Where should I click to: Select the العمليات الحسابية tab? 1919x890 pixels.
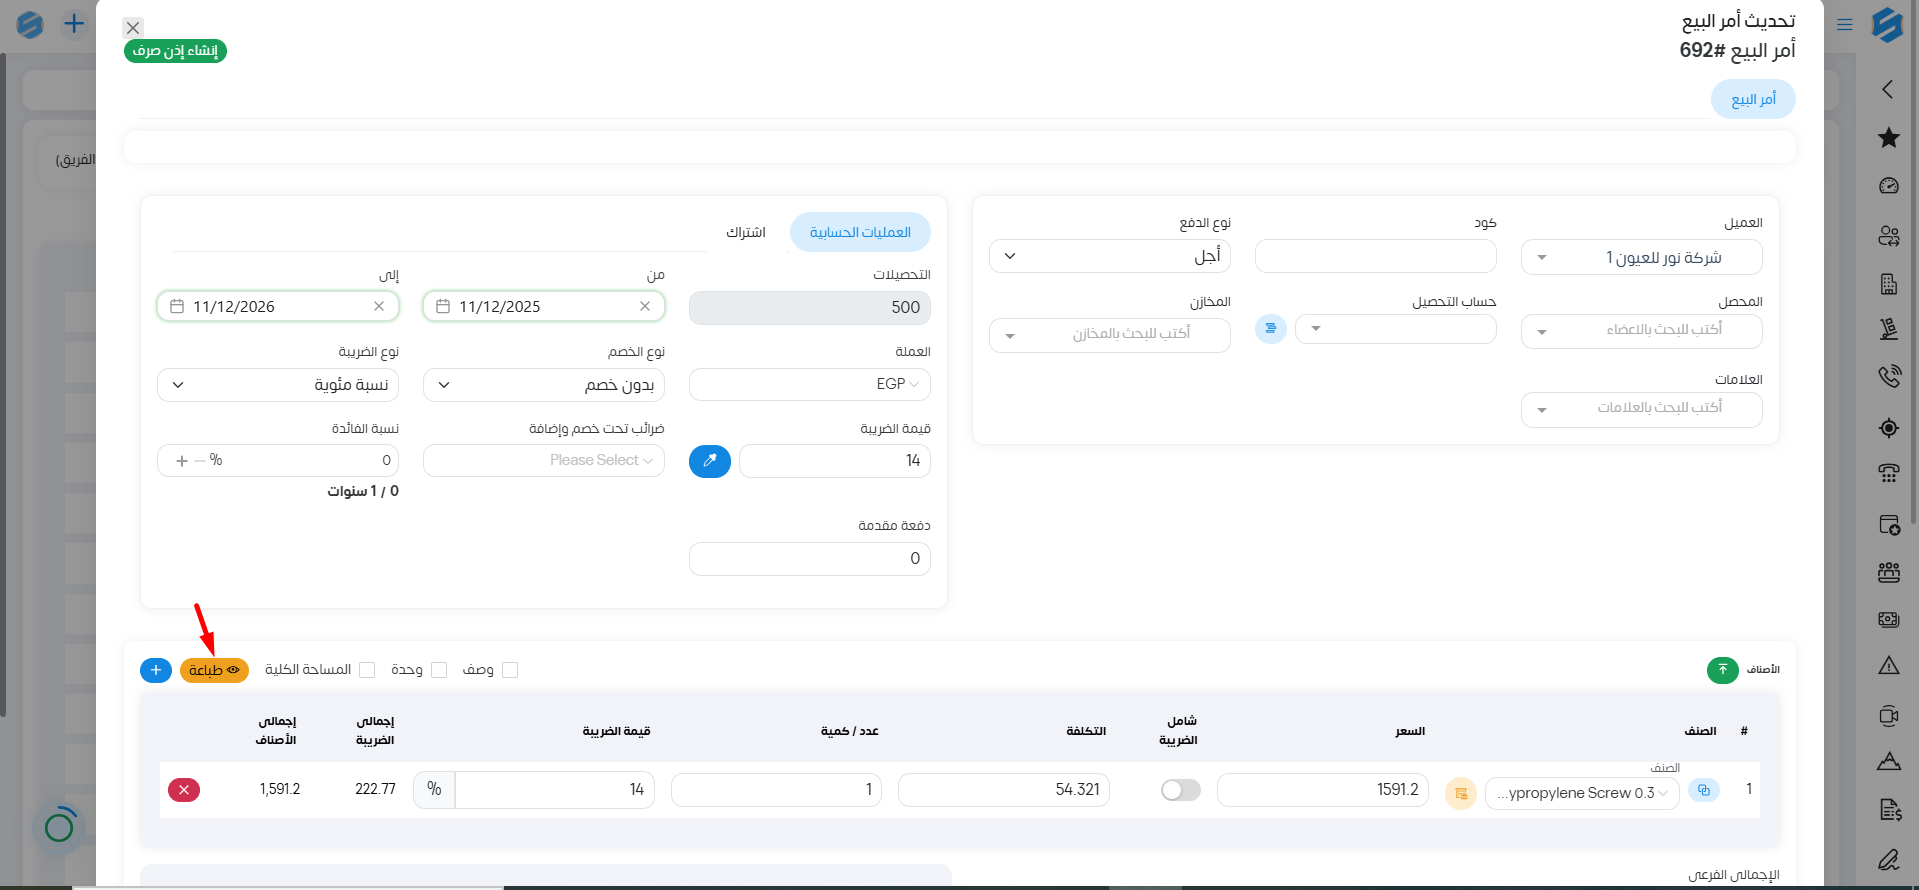click(860, 232)
